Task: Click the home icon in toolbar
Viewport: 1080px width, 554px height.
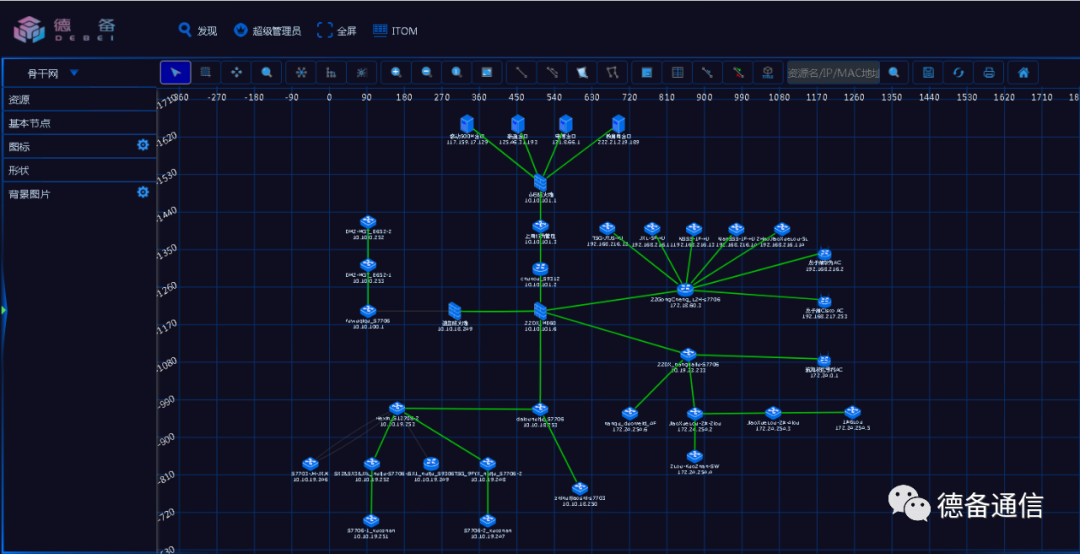Action: tap(1024, 72)
